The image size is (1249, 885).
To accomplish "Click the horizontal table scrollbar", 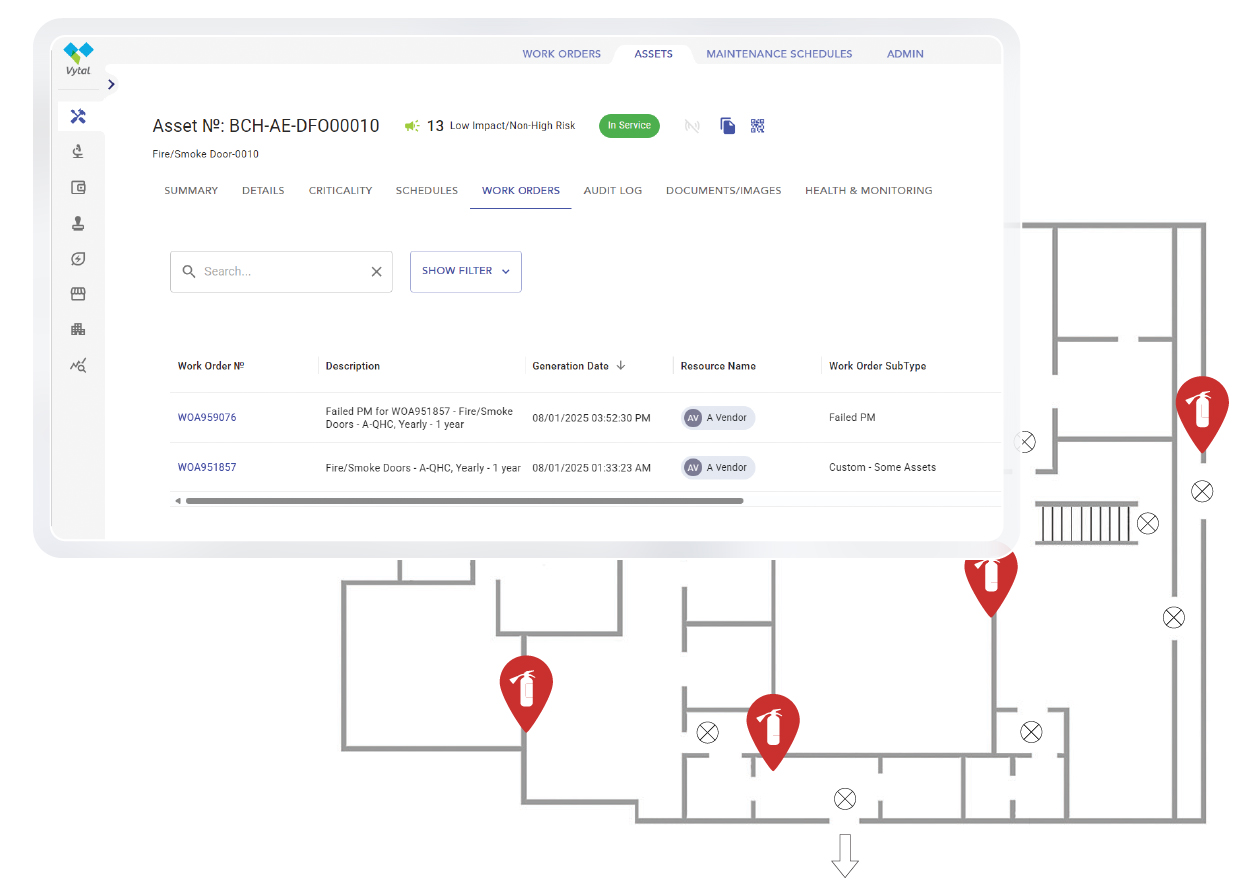I will (464, 501).
